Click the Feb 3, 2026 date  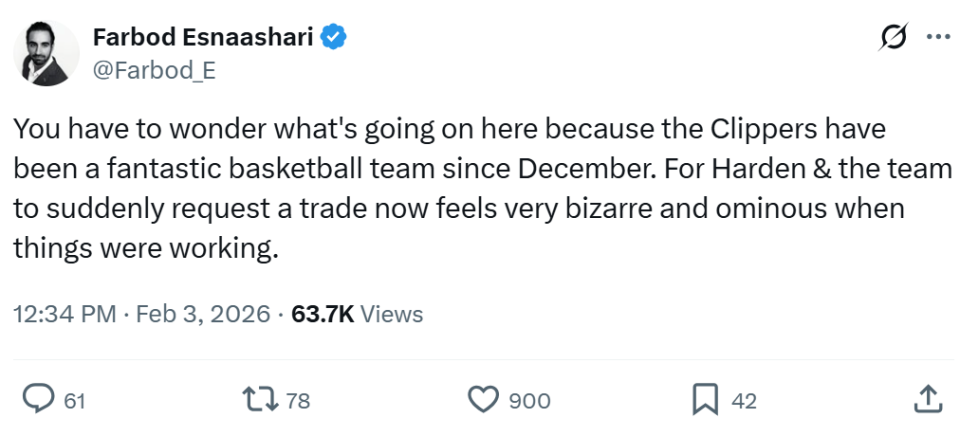[x=203, y=314]
